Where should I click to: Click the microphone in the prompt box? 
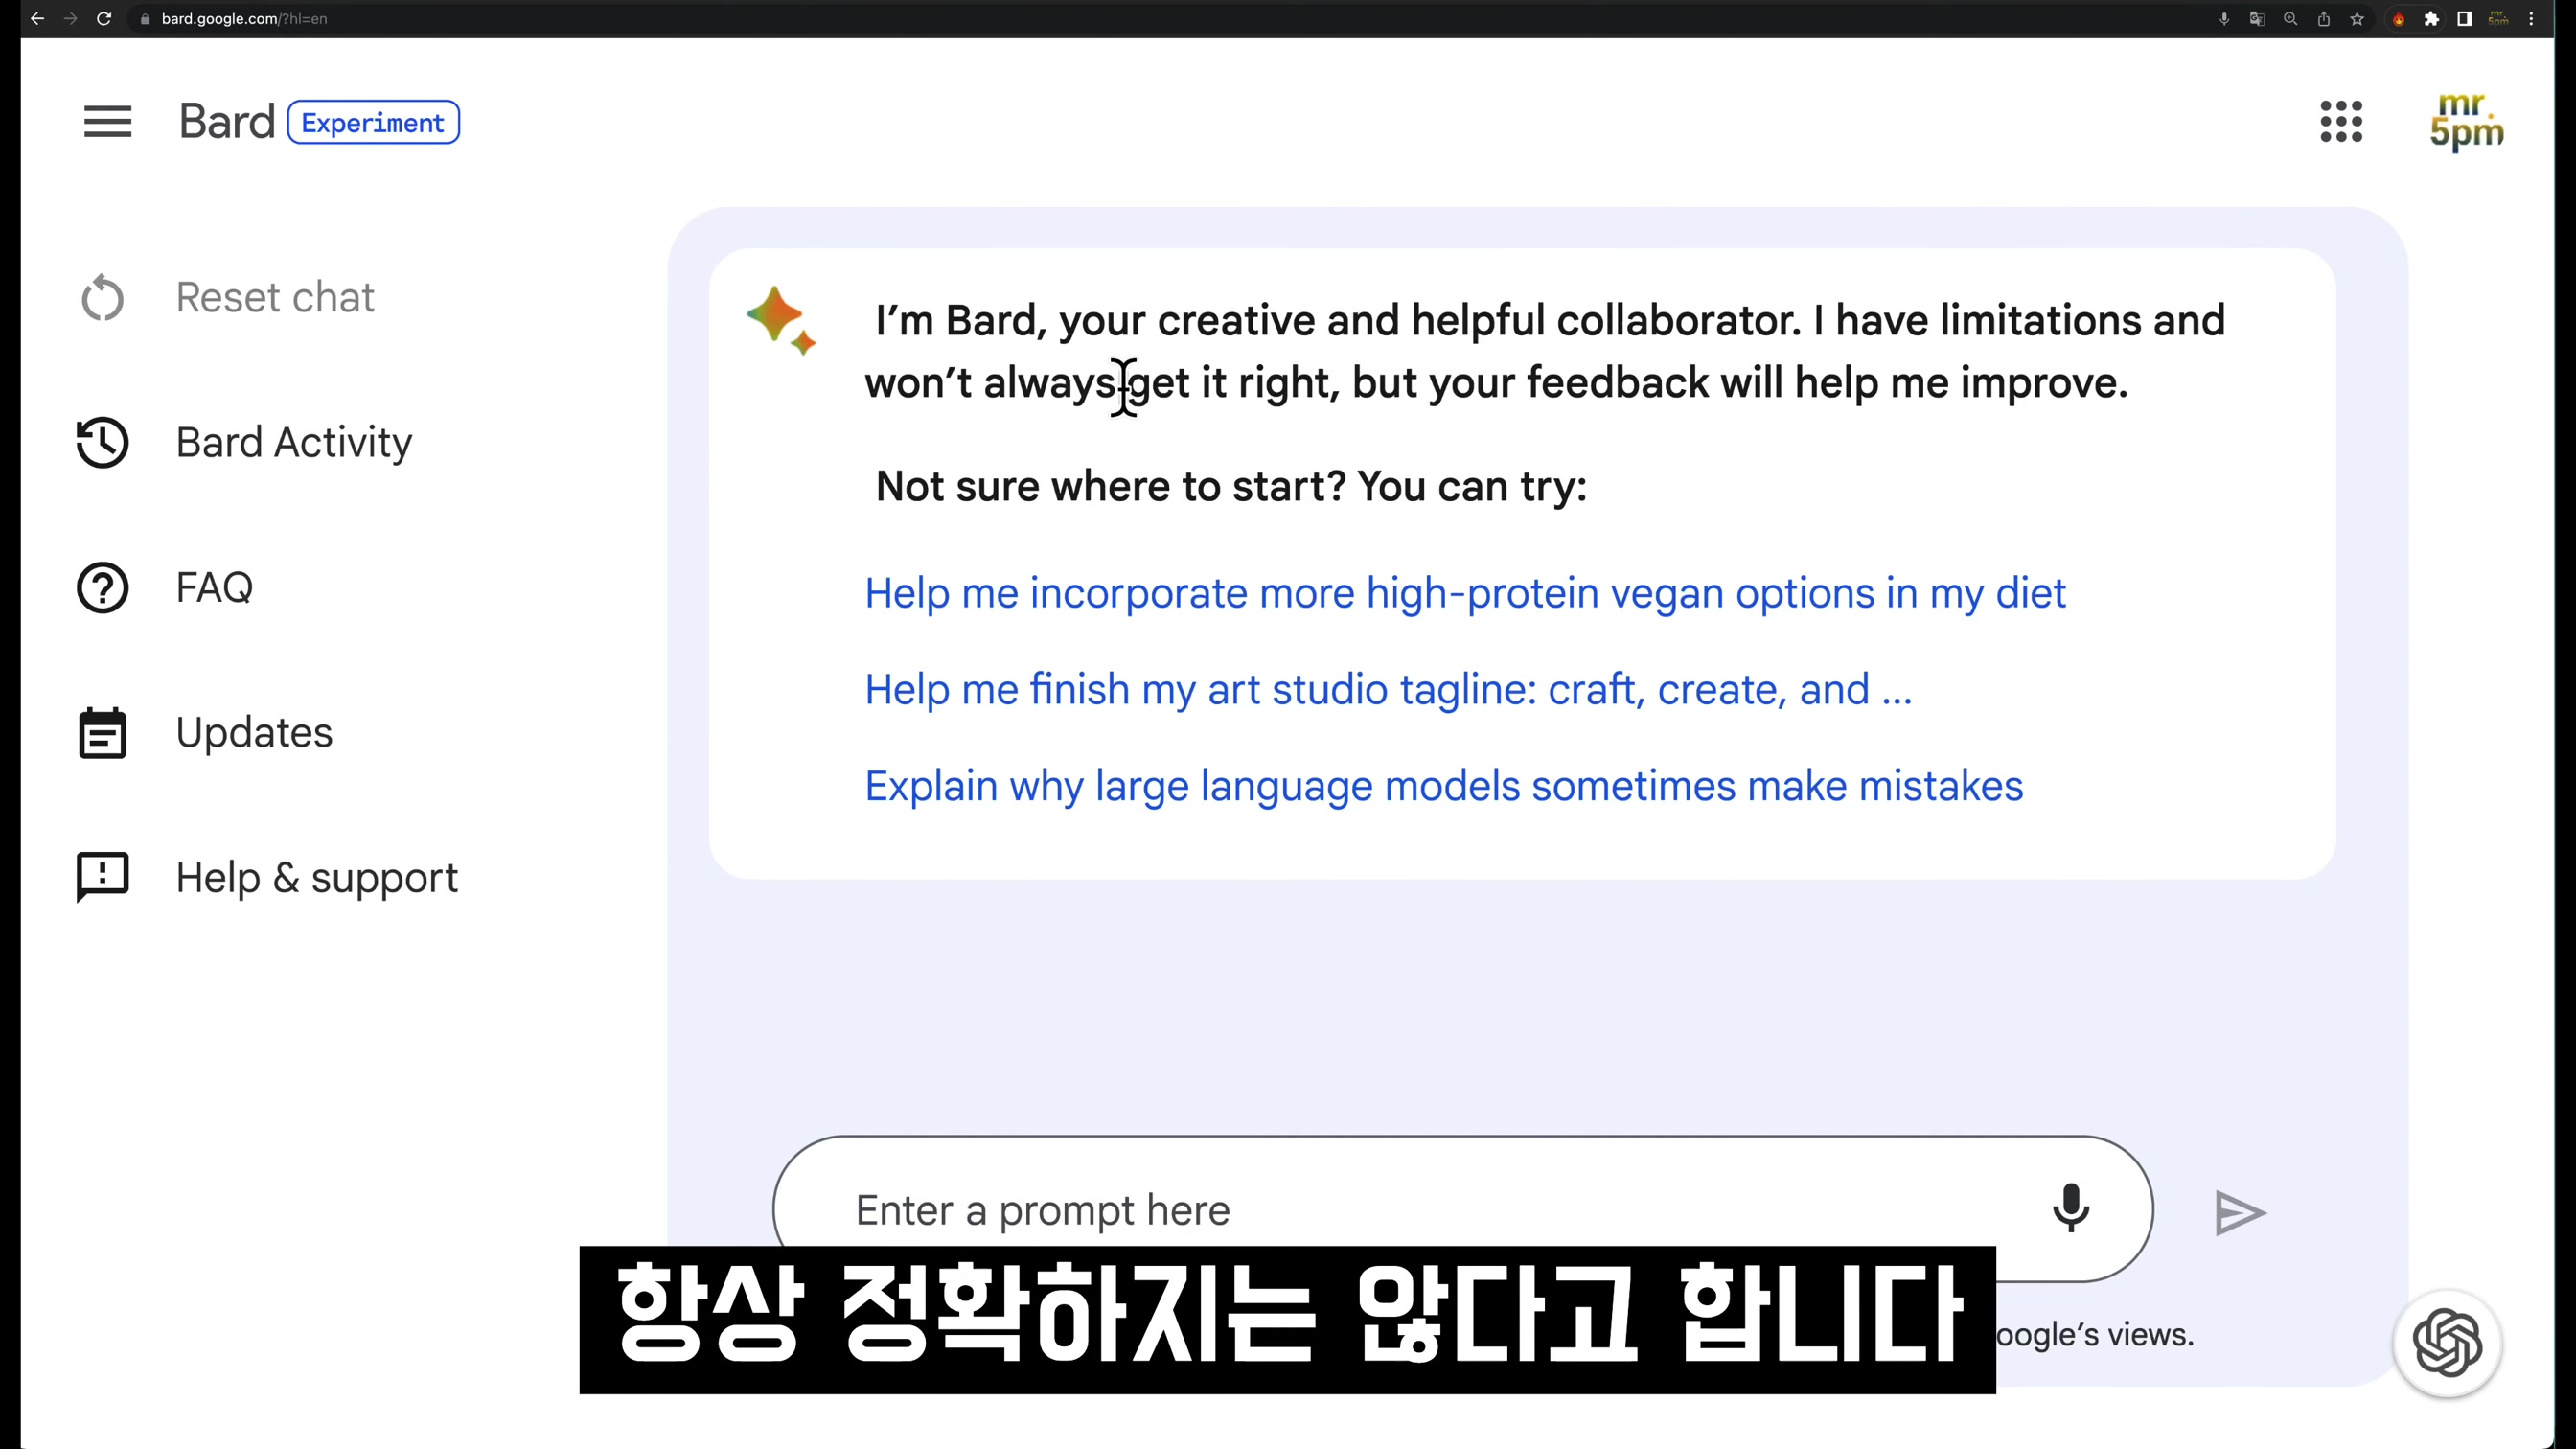[2071, 1208]
